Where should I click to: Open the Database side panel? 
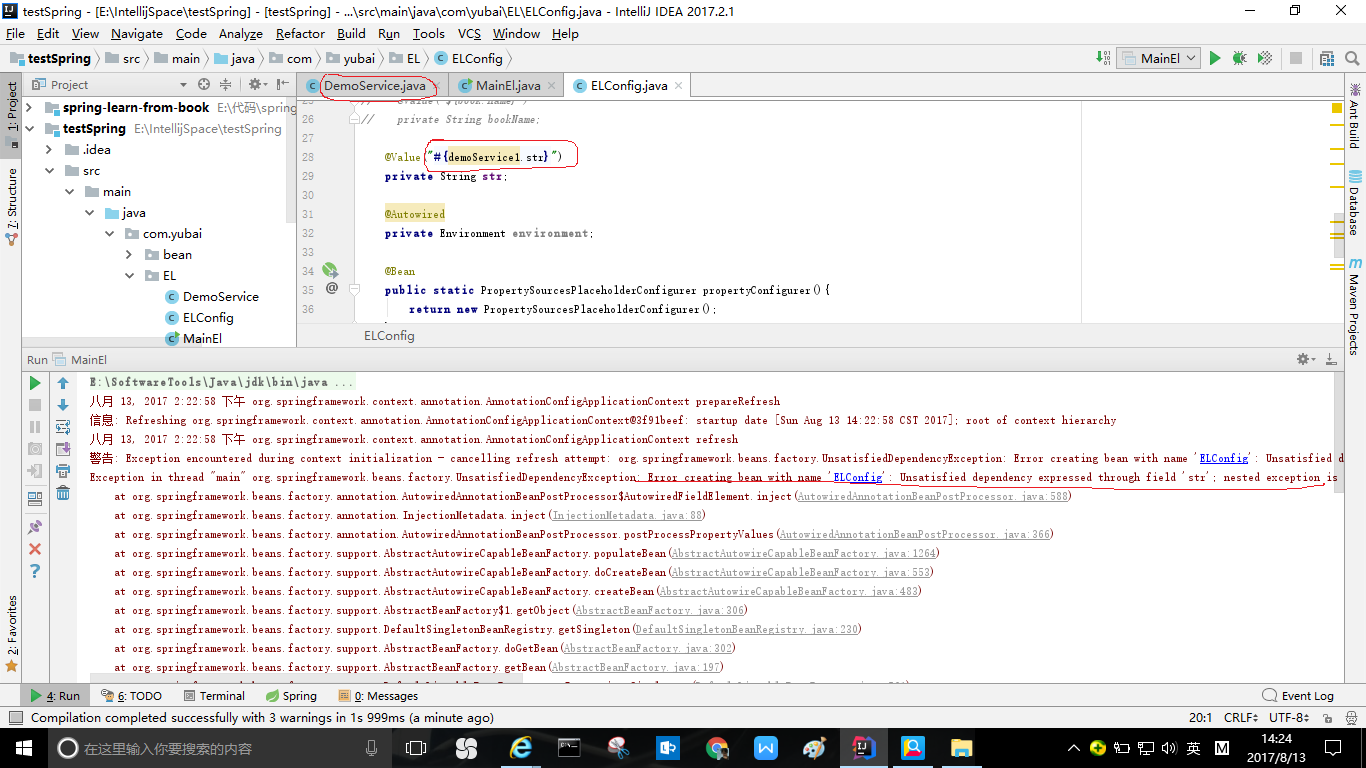[x=1354, y=204]
